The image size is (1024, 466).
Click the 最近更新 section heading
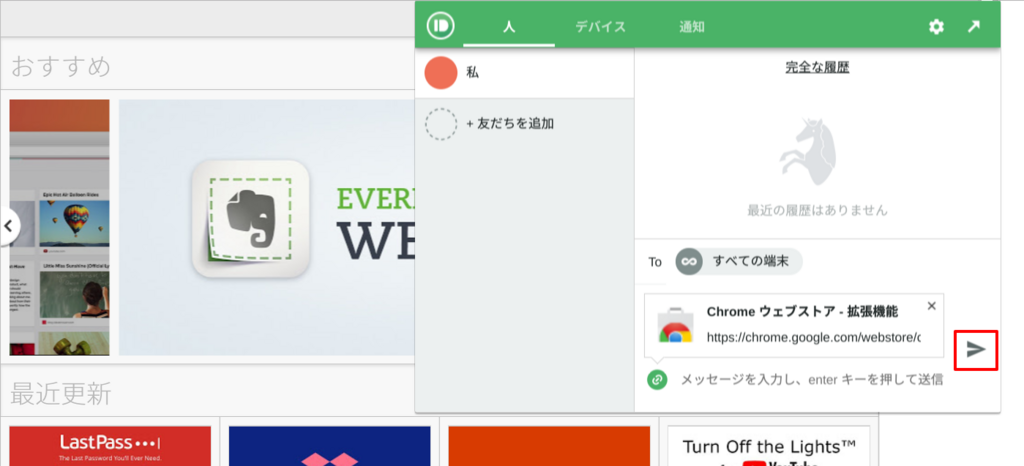[61, 394]
